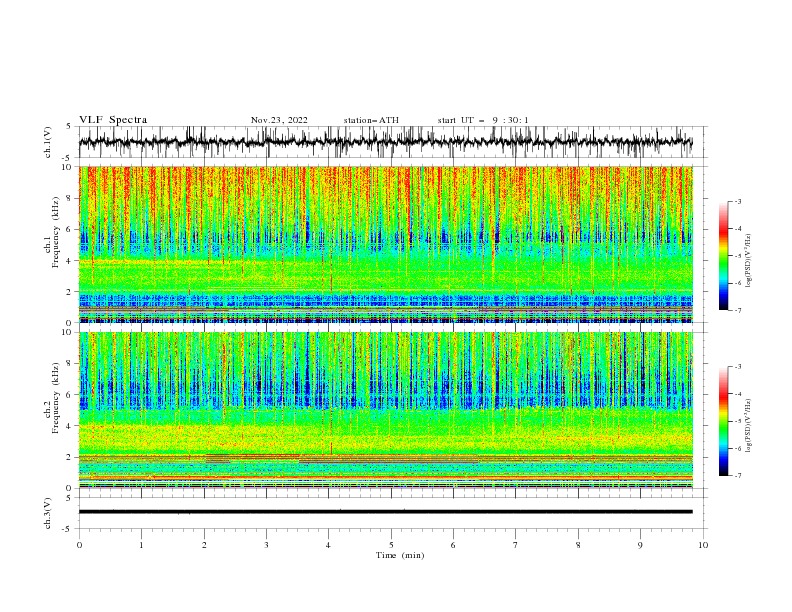Click the 'ch.3(V)' axis label

pos(48,513)
